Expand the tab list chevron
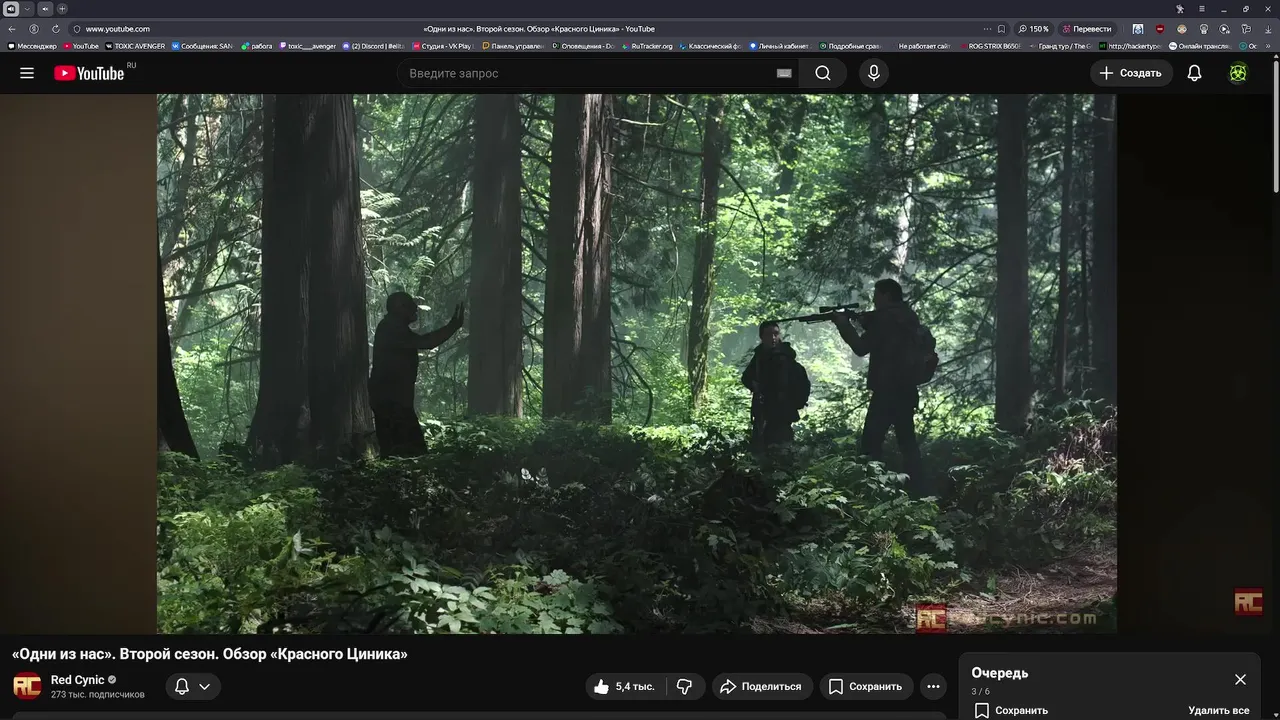The image size is (1280, 720). coord(28,9)
